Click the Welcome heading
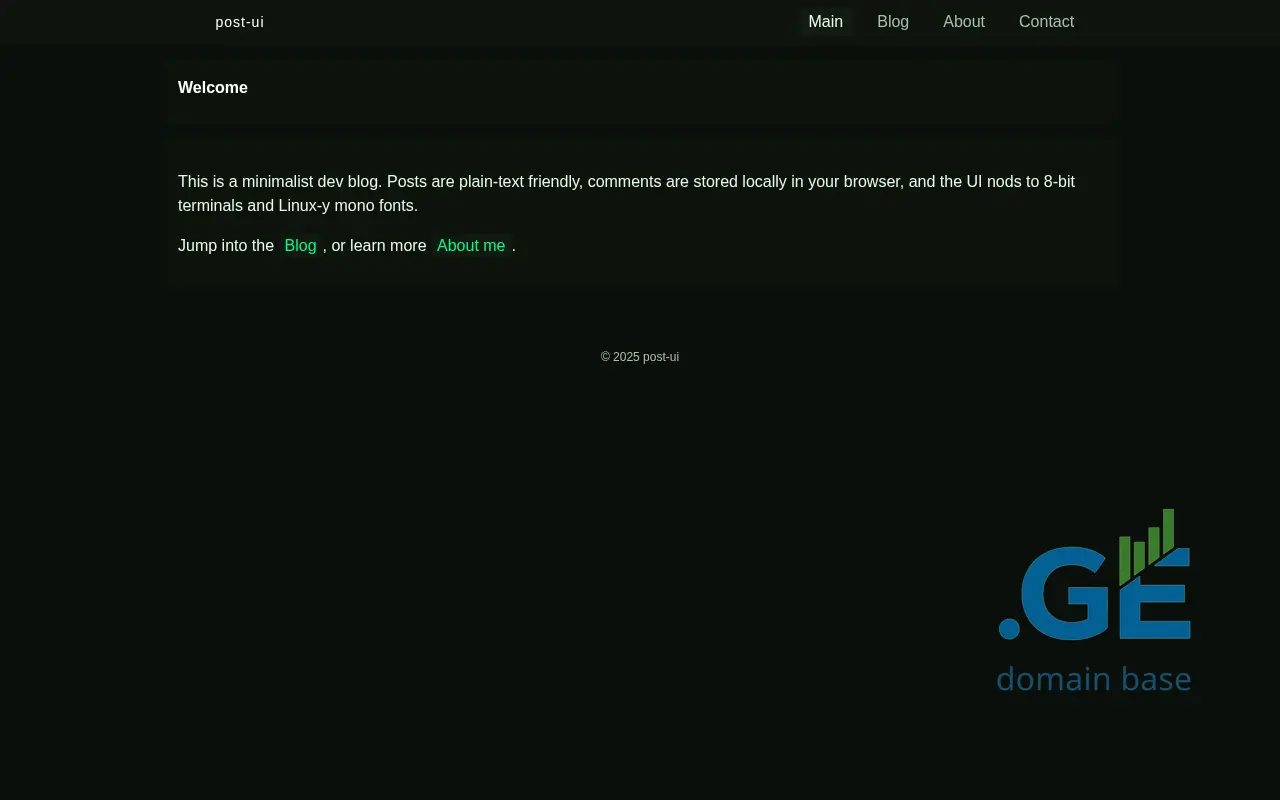The image size is (1280, 800). coord(213,88)
